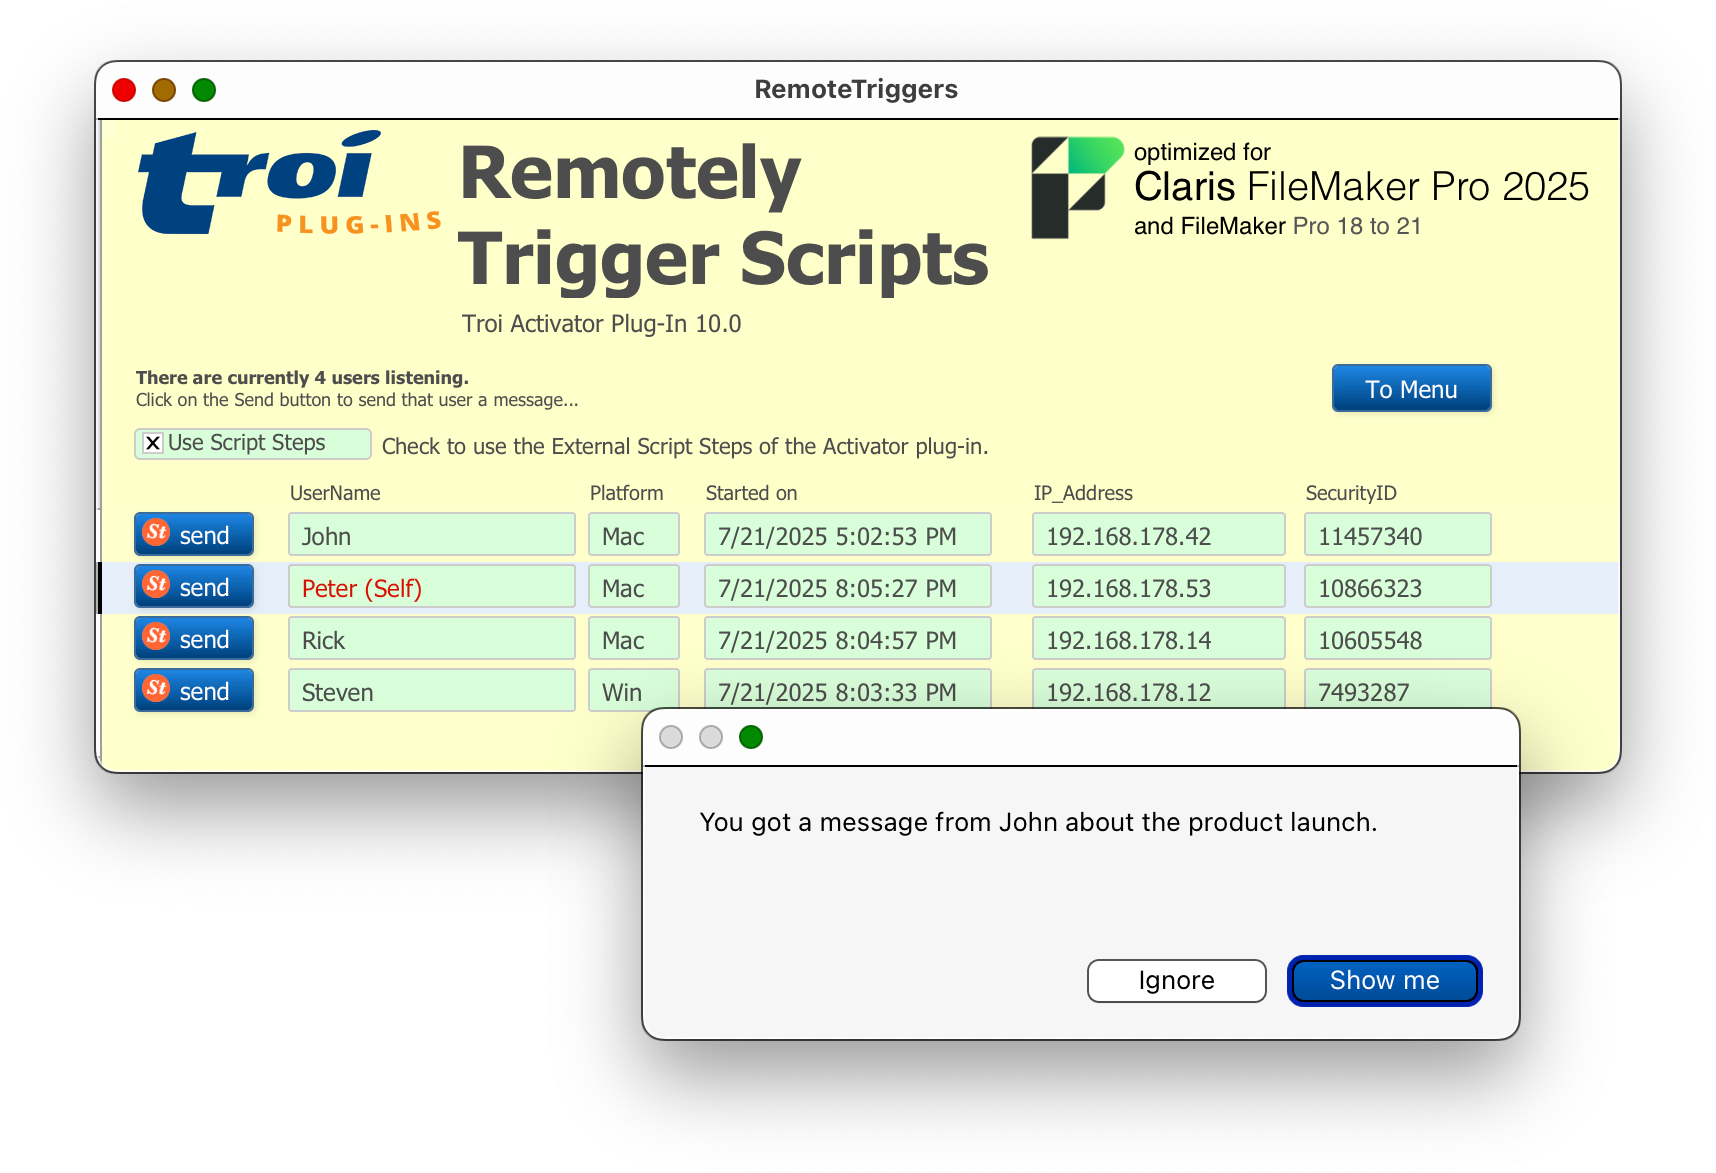The width and height of the screenshot is (1716, 1173).
Task: Select the UserName field containing Rick
Action: 432,638
